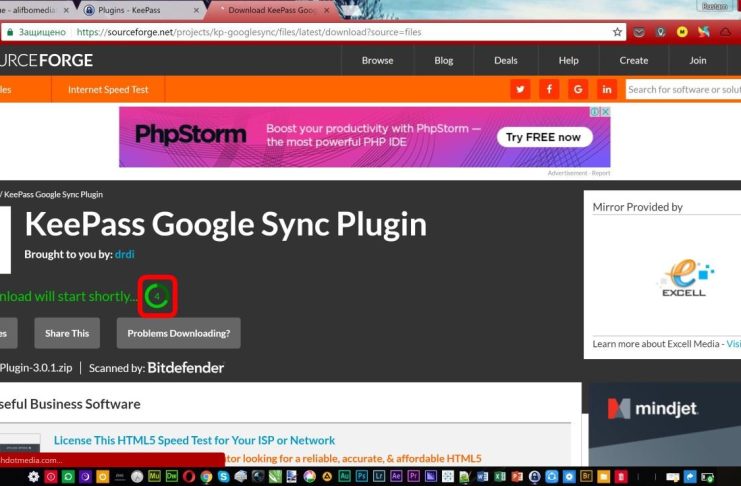741x486 pixels.
Task: Focus the Search for software field
Action: coord(683,89)
